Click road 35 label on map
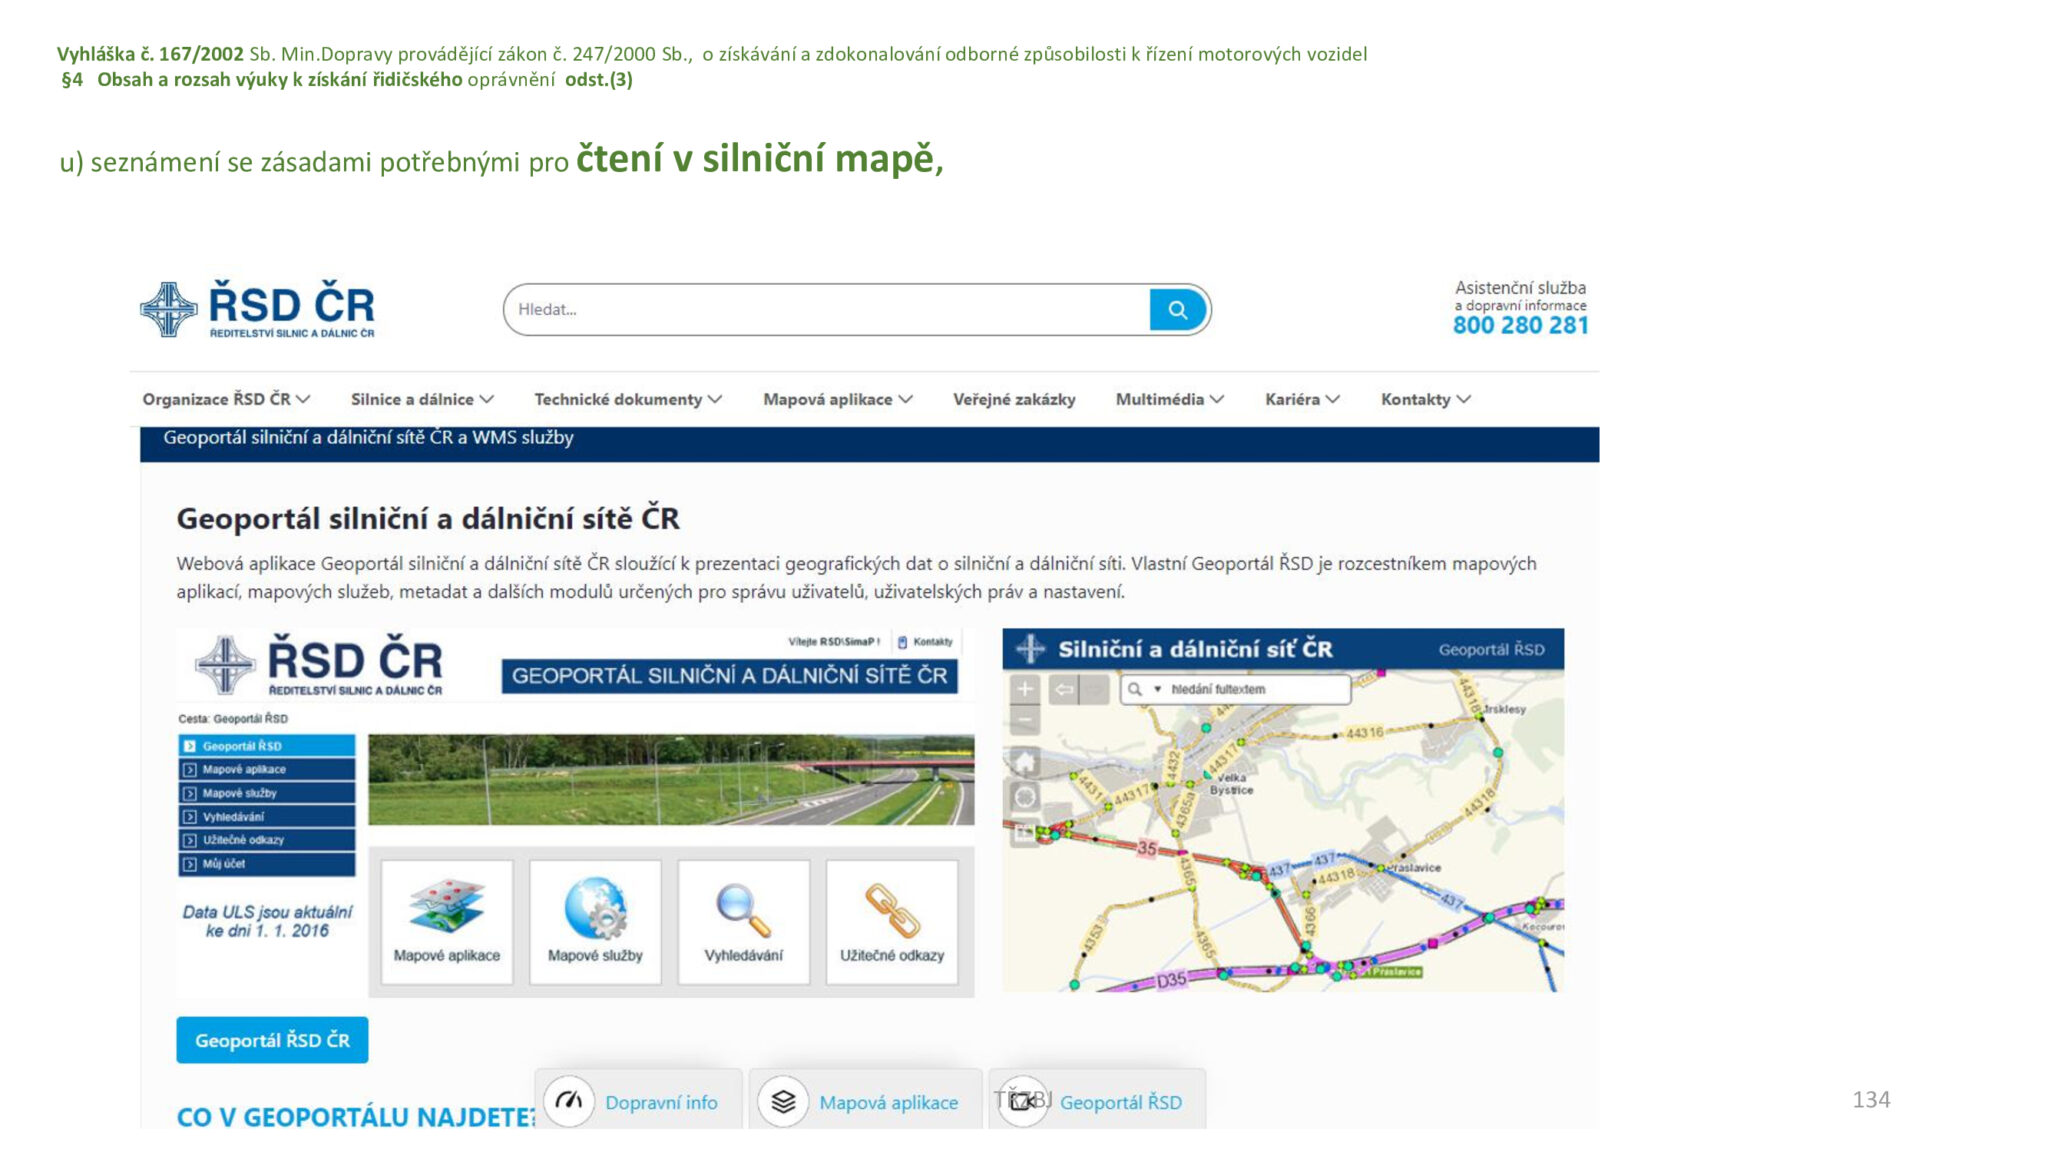Viewport: 2048px width, 1152px height. [1147, 848]
